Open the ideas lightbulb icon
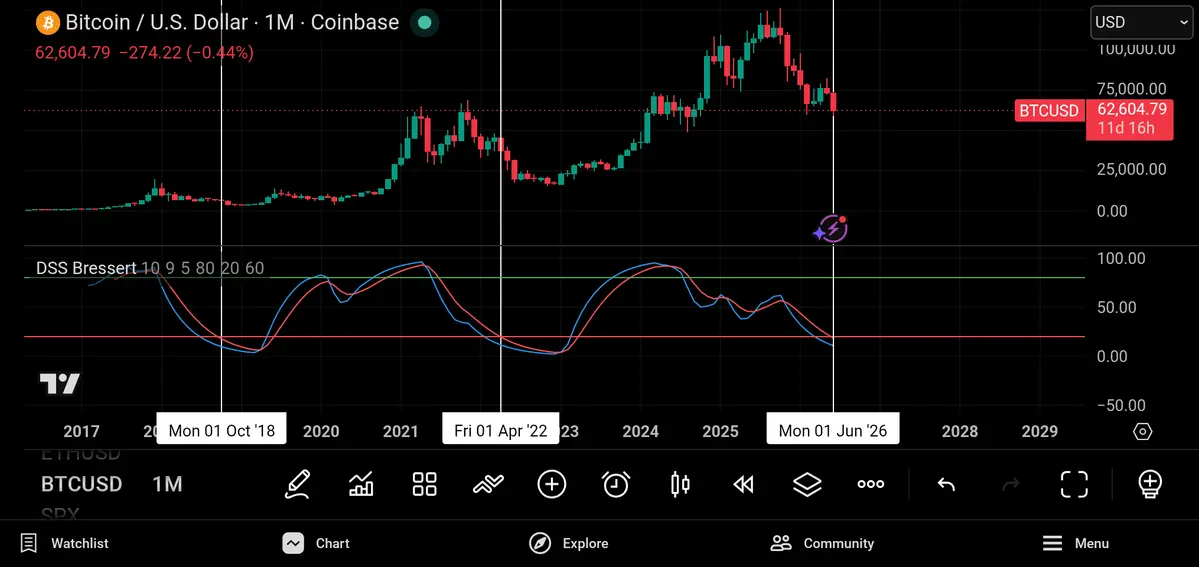This screenshot has width=1199, height=567. pyautogui.click(x=1150, y=484)
